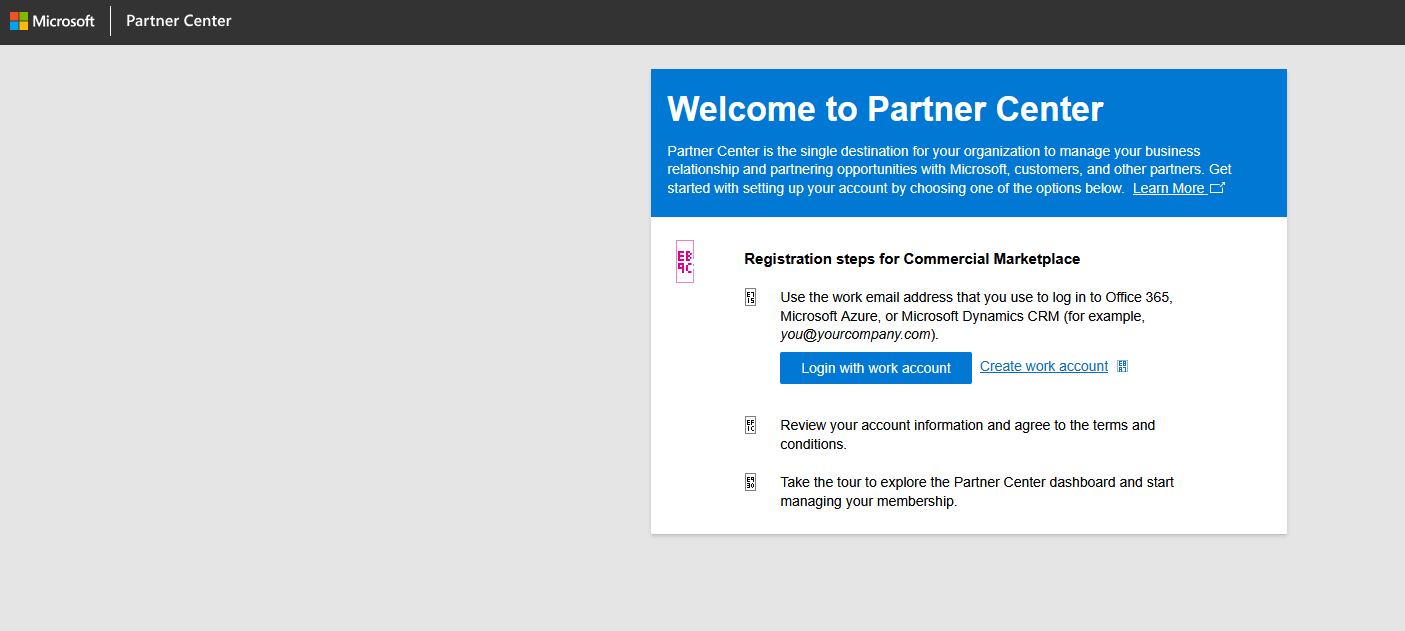
Task: Click 'Review your account information' step text
Action: (x=968, y=435)
